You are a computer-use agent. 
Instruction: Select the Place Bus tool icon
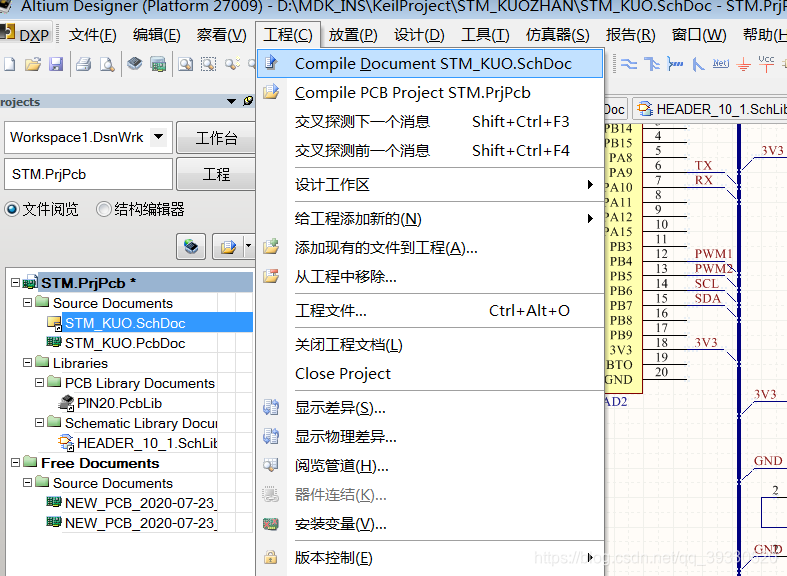click(651, 64)
